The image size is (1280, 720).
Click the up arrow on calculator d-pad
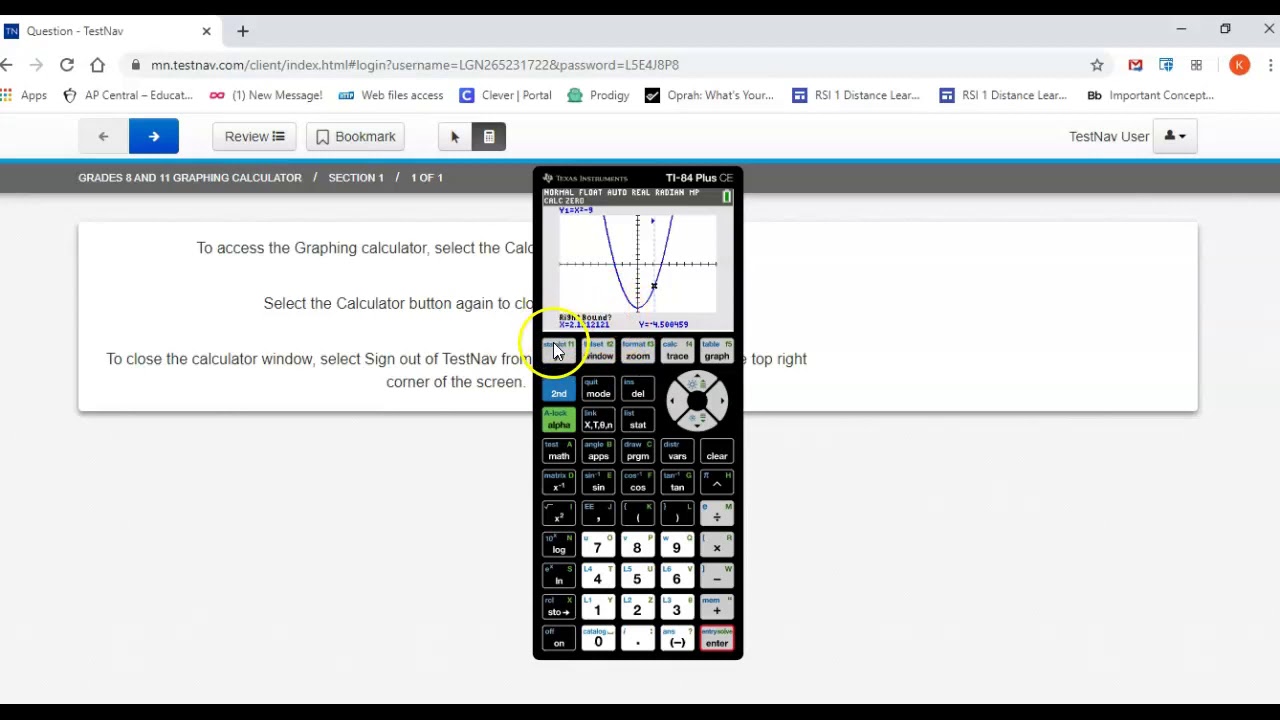(697, 381)
